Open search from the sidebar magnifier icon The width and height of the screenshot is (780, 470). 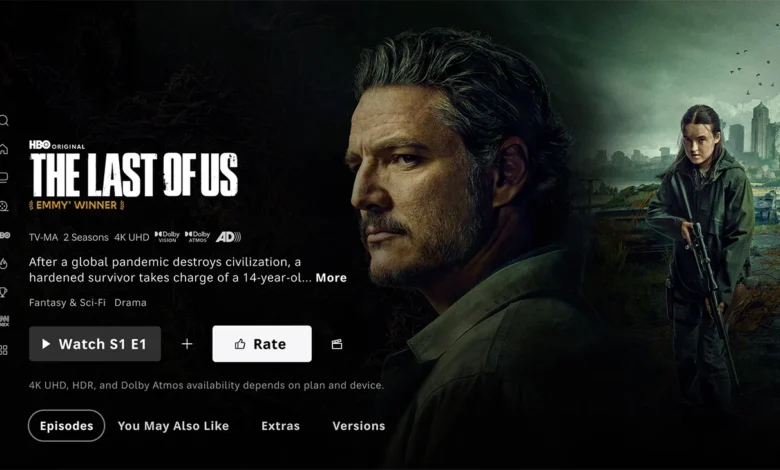4,120
